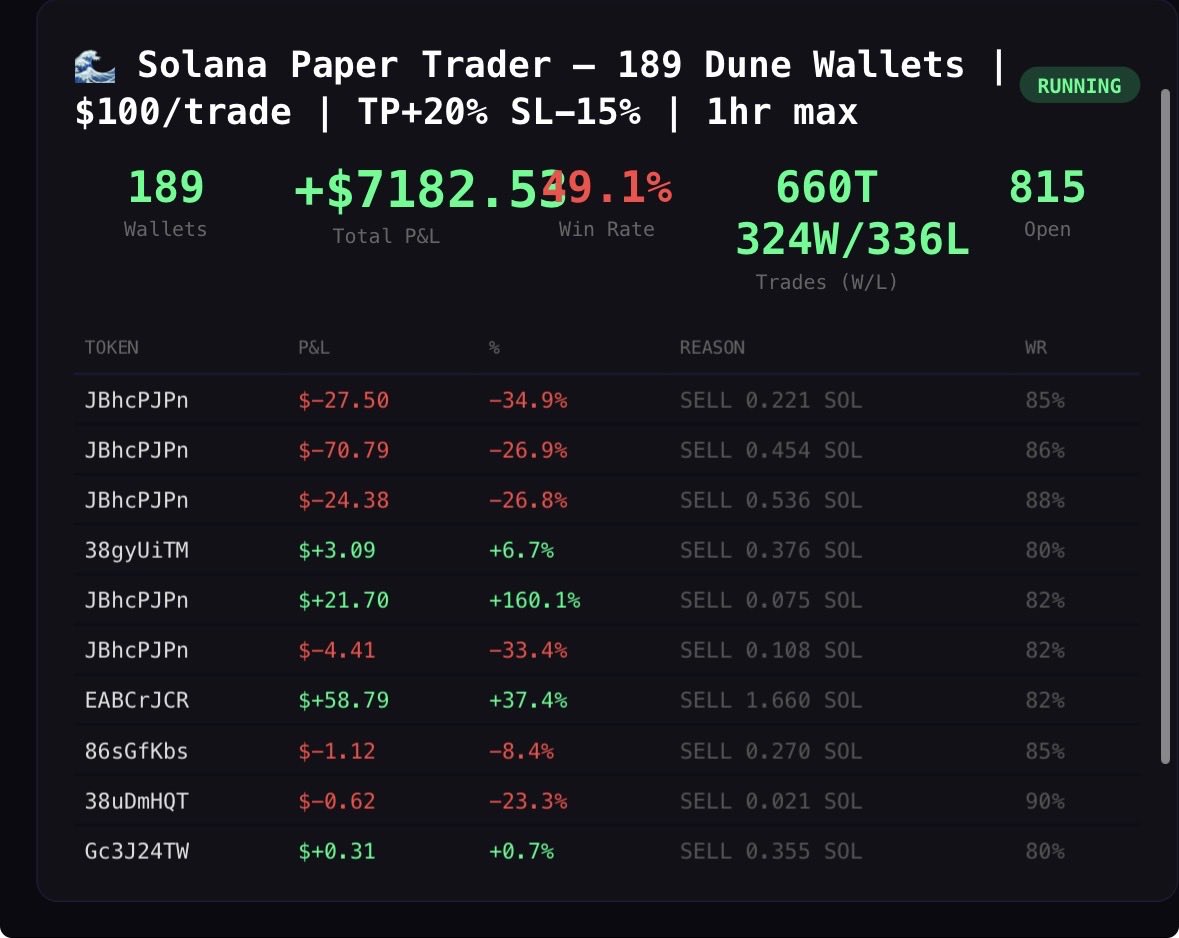Click the RUNNING status badge

click(x=1079, y=86)
